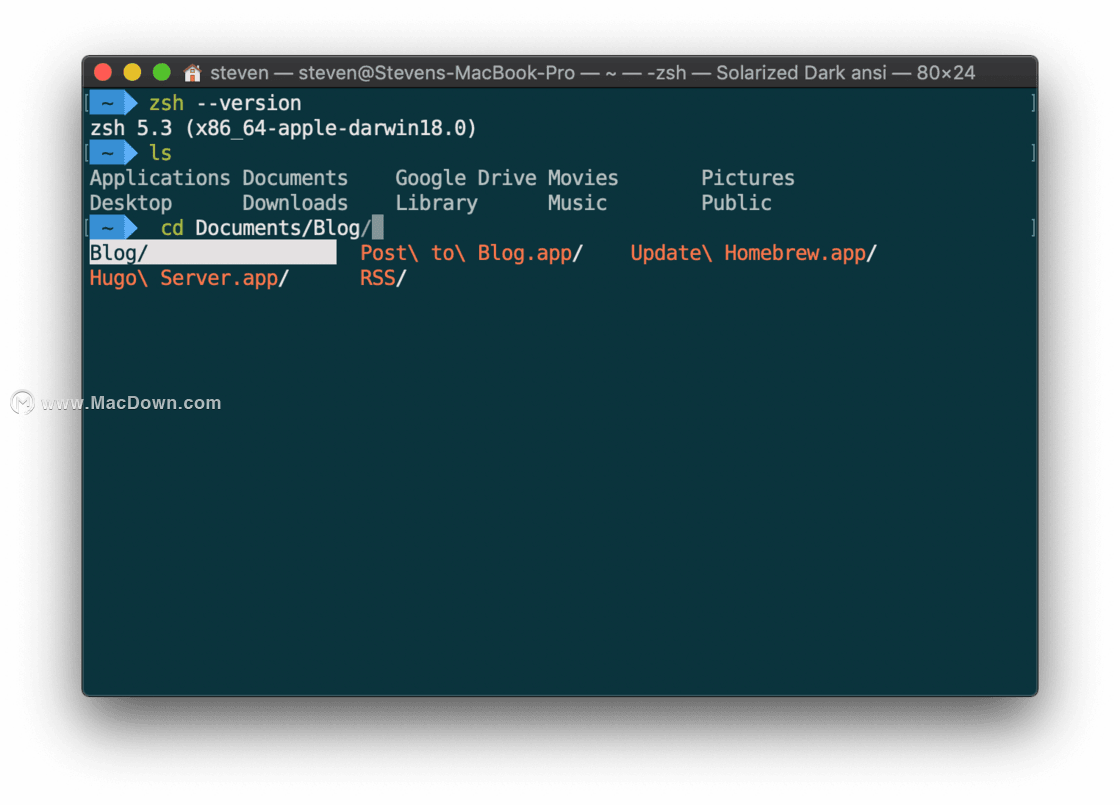1120x805 pixels.
Task: Select the 'RSS/' completion entry
Action: [383, 278]
